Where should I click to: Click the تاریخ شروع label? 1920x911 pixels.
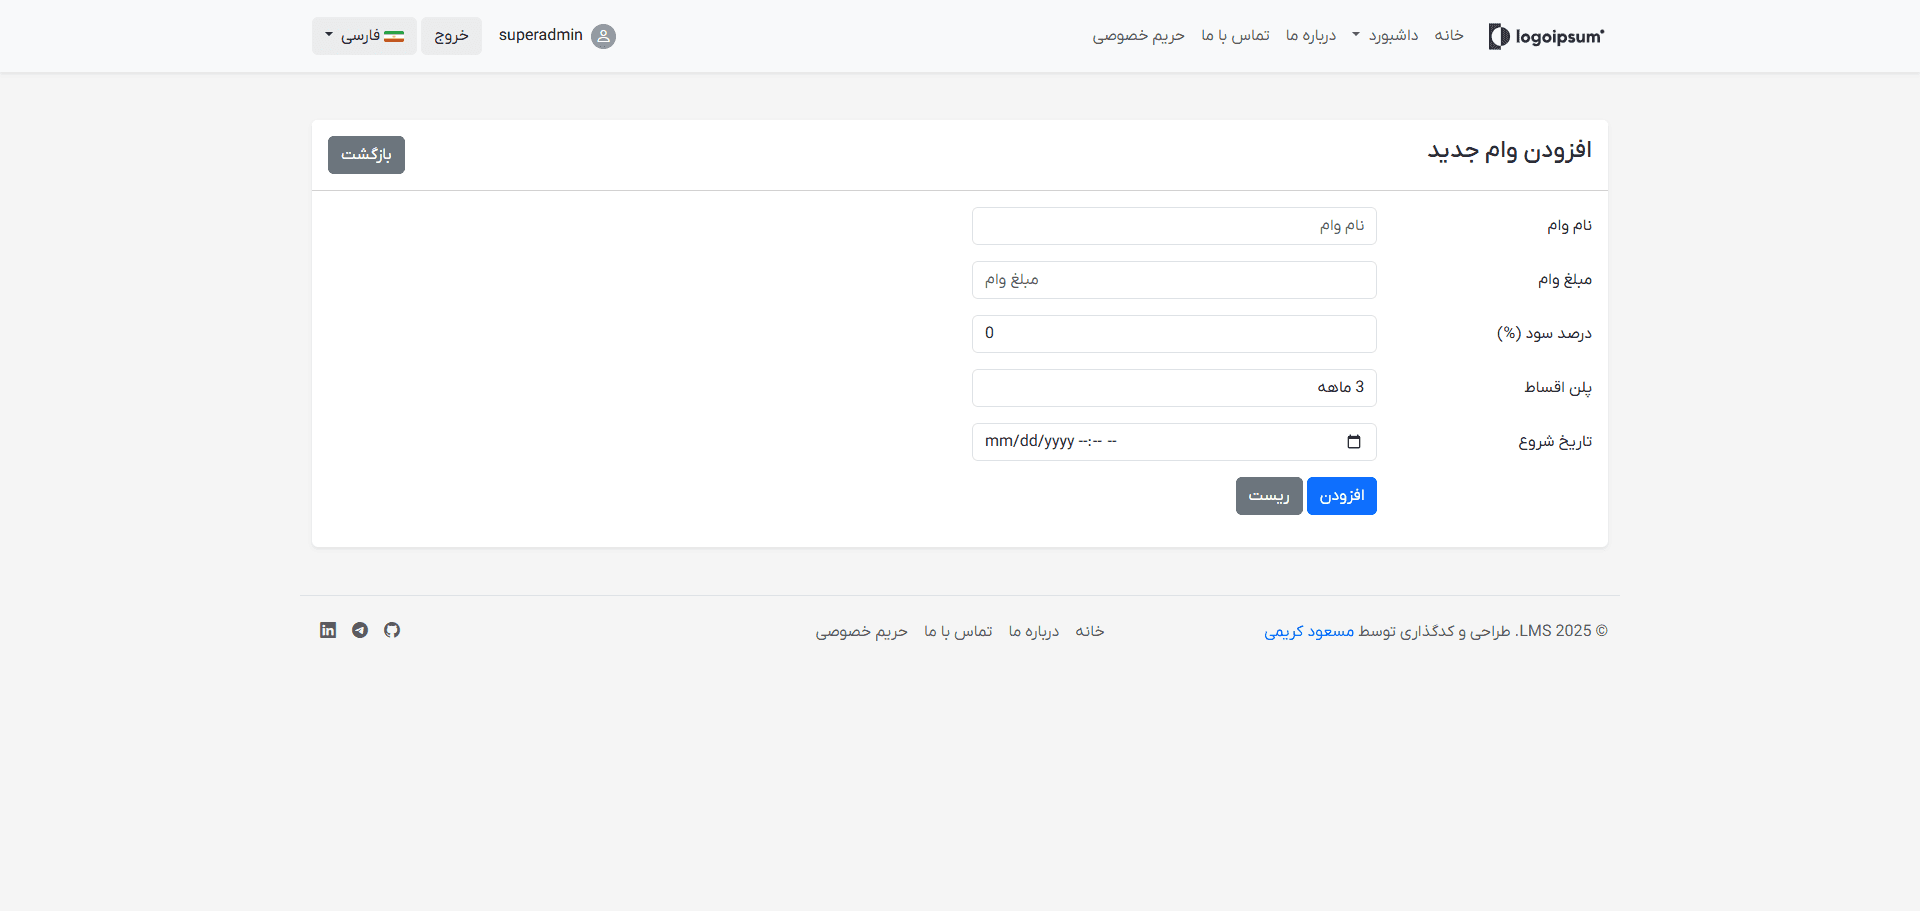[1555, 442]
